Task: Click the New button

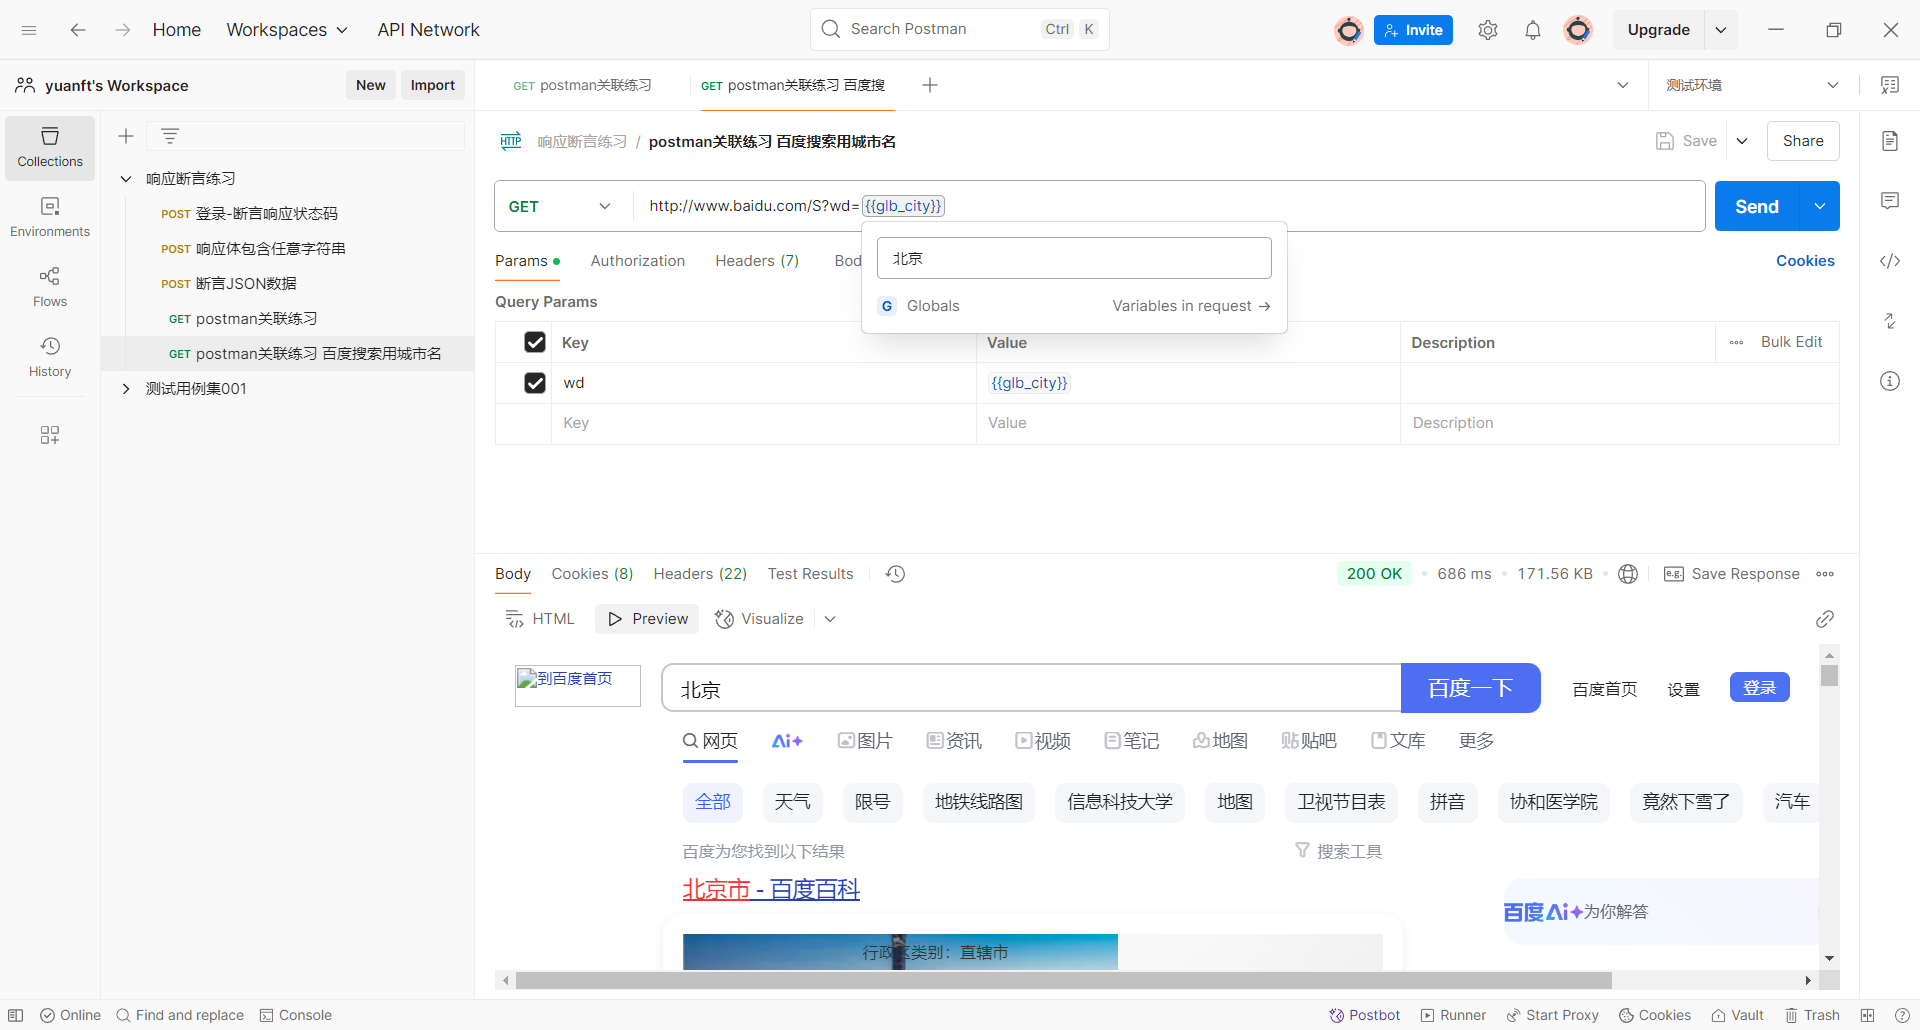Action: tap(371, 85)
